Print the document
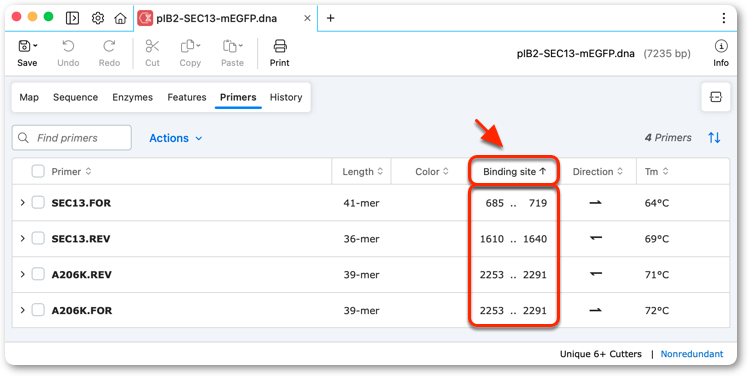Screen dimensions: 748x376 (x=280, y=53)
